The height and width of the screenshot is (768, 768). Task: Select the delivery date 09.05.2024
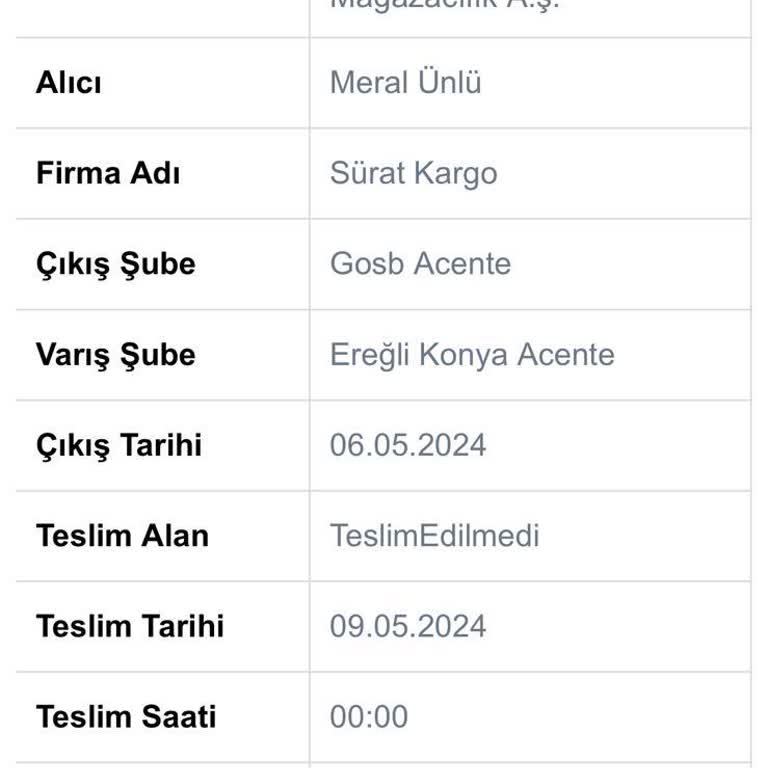(408, 627)
